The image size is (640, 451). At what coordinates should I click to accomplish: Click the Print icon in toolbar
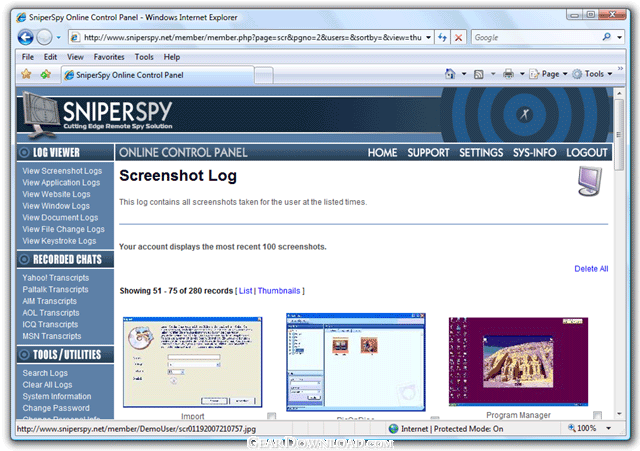coord(509,74)
